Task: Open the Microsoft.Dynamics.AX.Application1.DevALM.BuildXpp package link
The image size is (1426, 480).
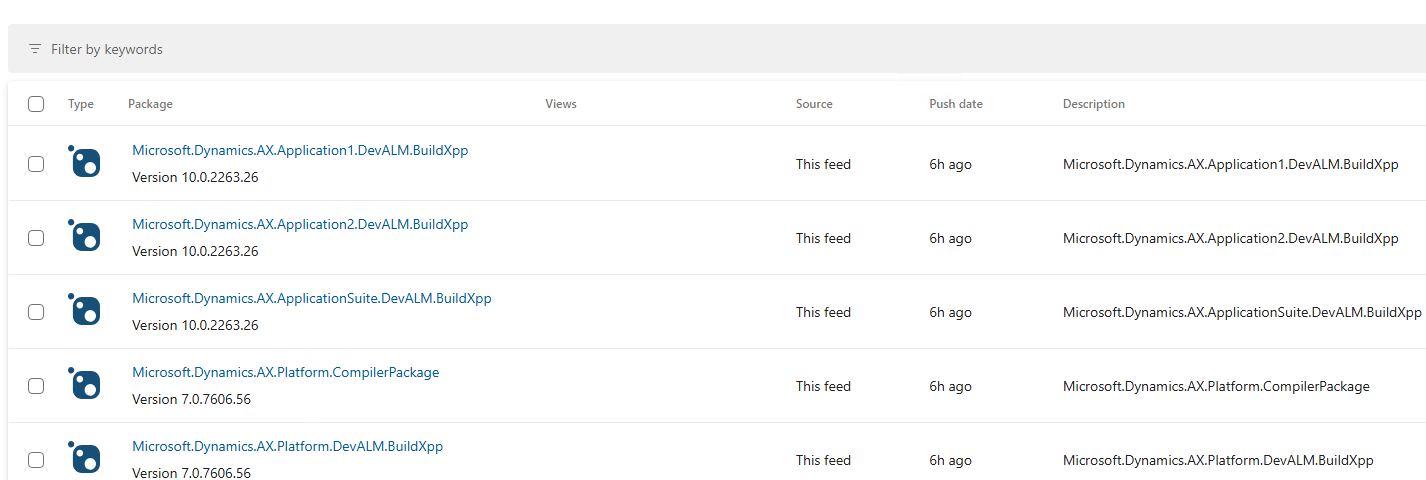Action: (300, 151)
